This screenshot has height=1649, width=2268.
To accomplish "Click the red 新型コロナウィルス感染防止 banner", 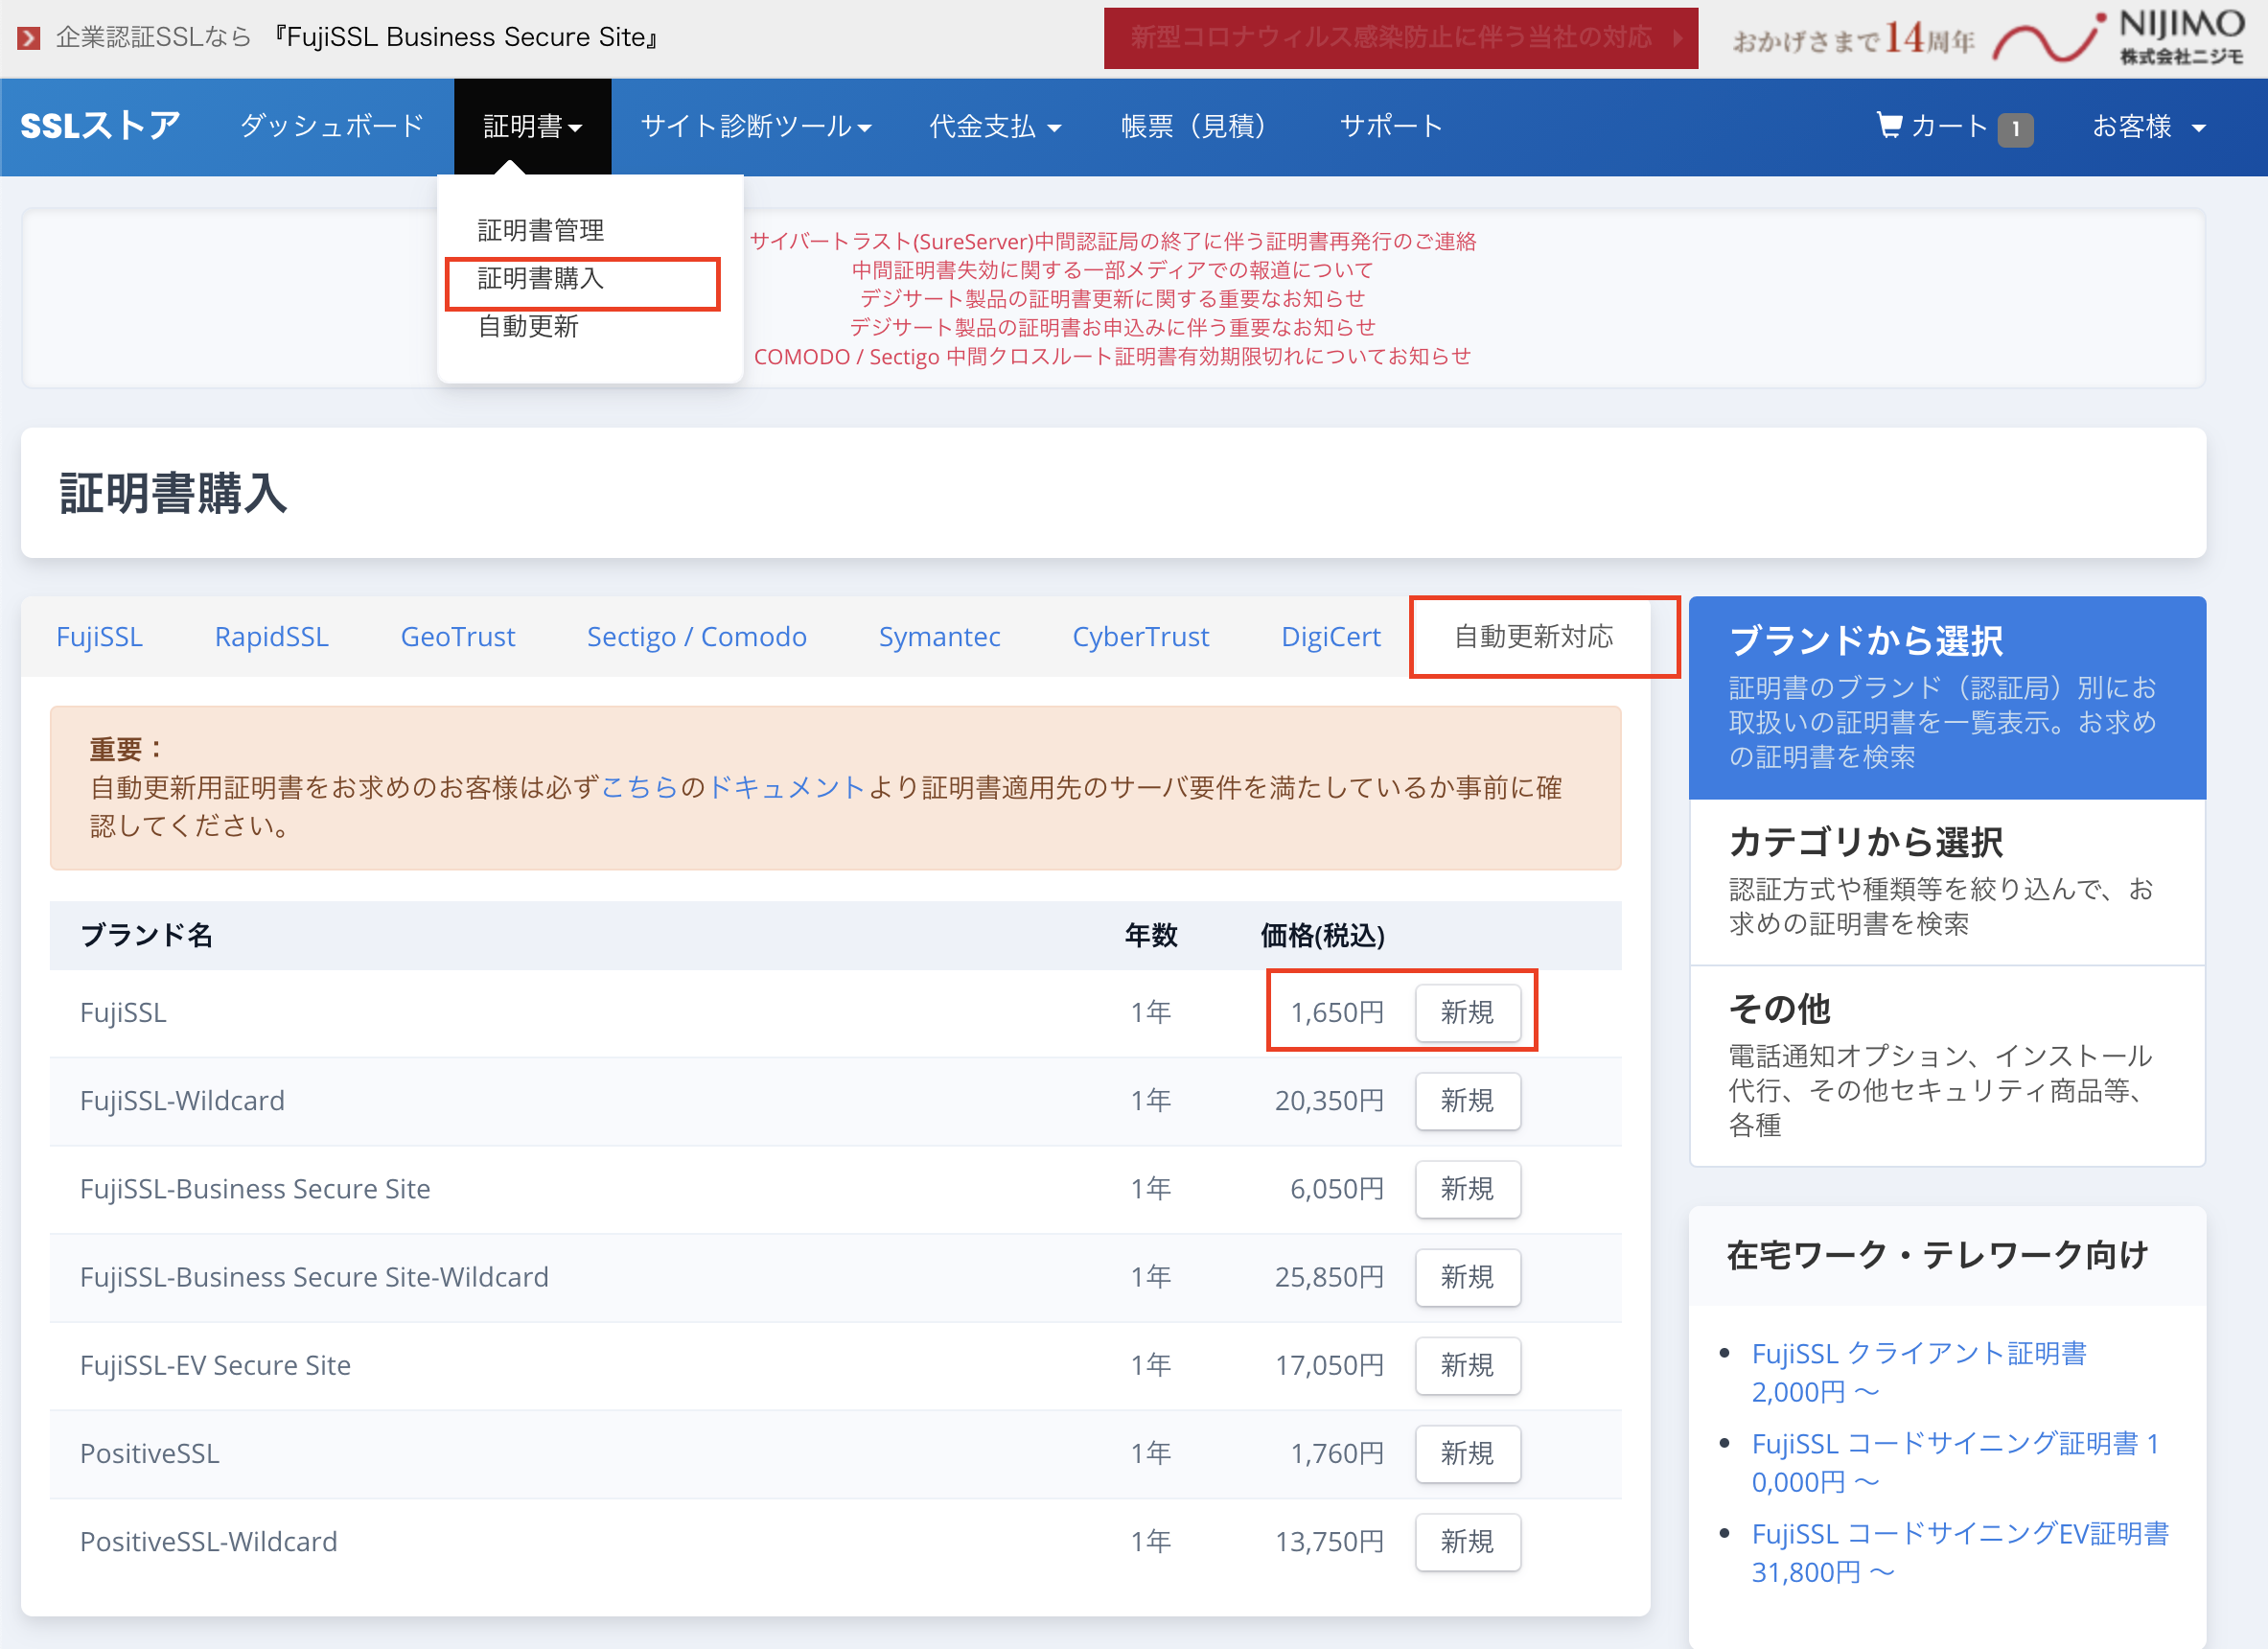I will click(x=1400, y=38).
